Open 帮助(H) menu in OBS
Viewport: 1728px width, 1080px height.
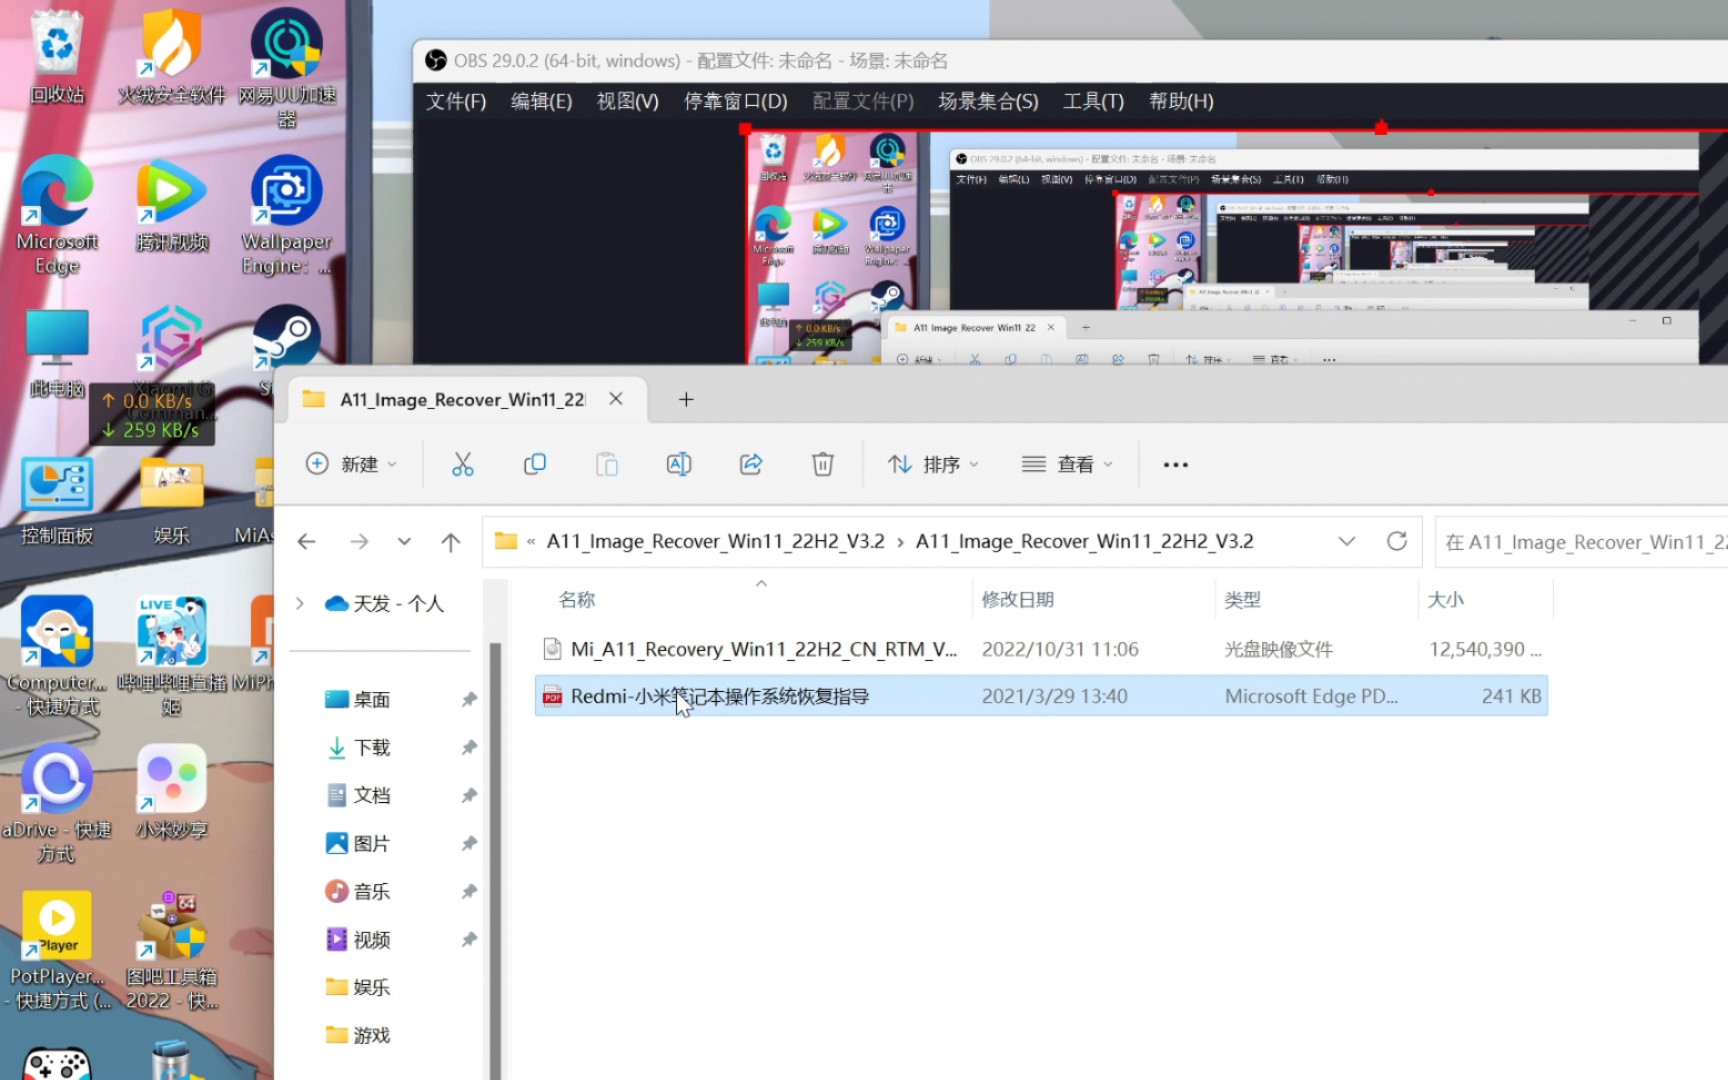pos(1181,101)
